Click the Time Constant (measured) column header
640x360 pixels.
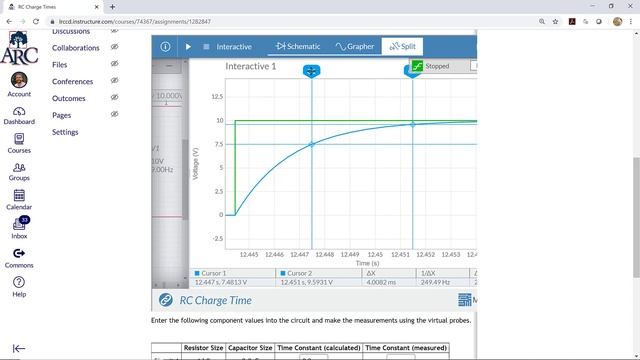406,348
